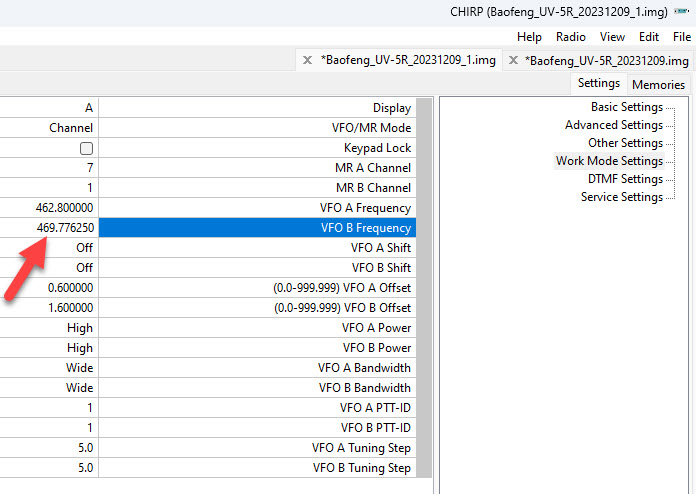Click the CHIRP app icon in title bar
Screen dimensions: 696x494
pos(681,11)
